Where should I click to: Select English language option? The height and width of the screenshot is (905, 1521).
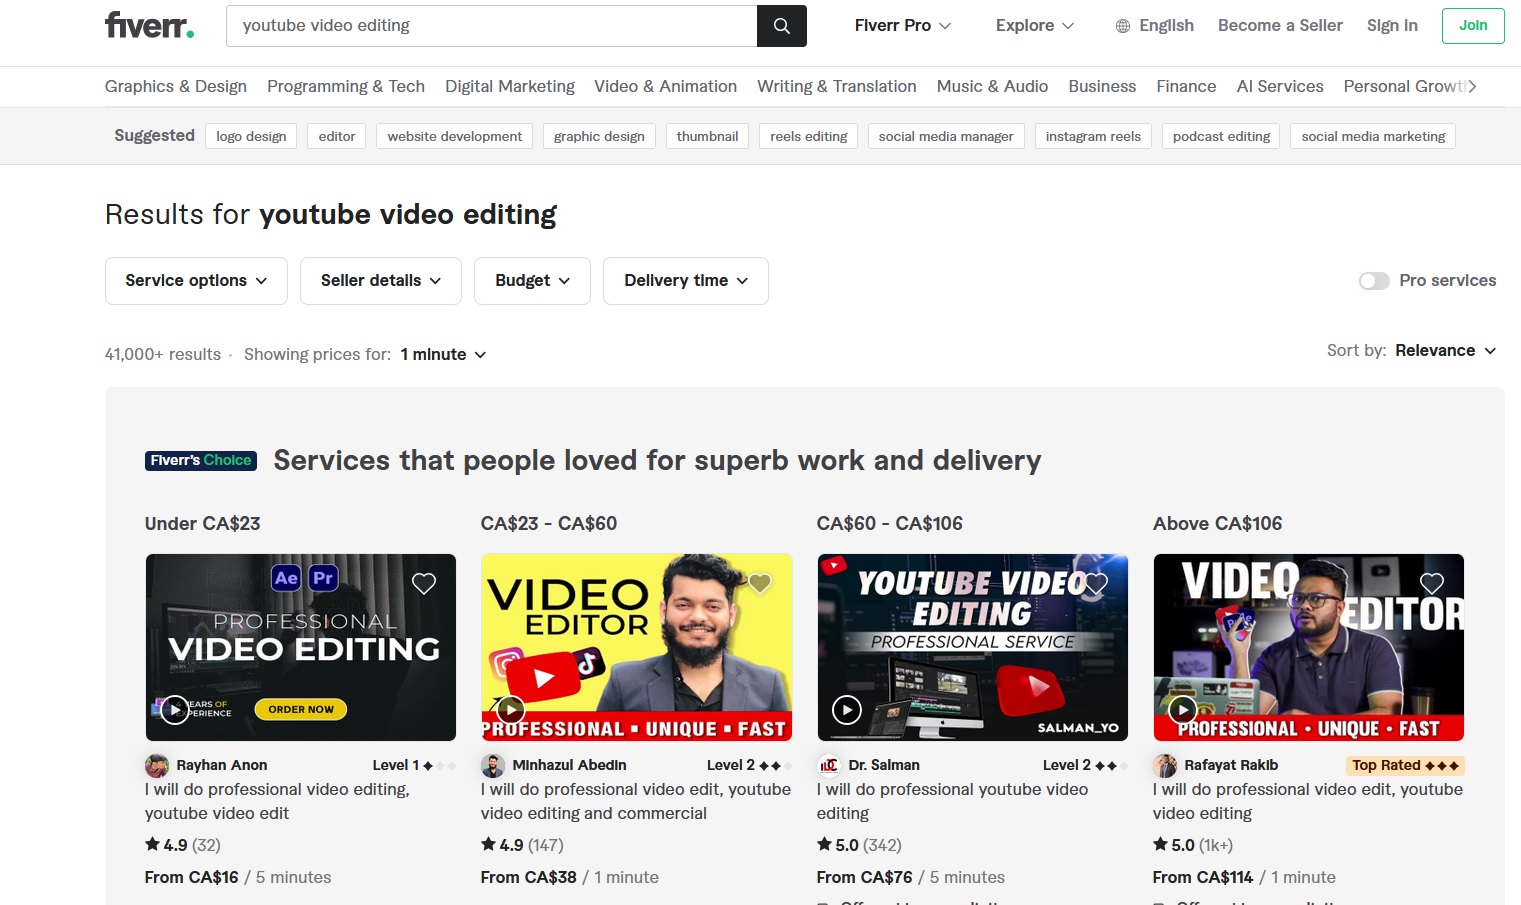1166,26
